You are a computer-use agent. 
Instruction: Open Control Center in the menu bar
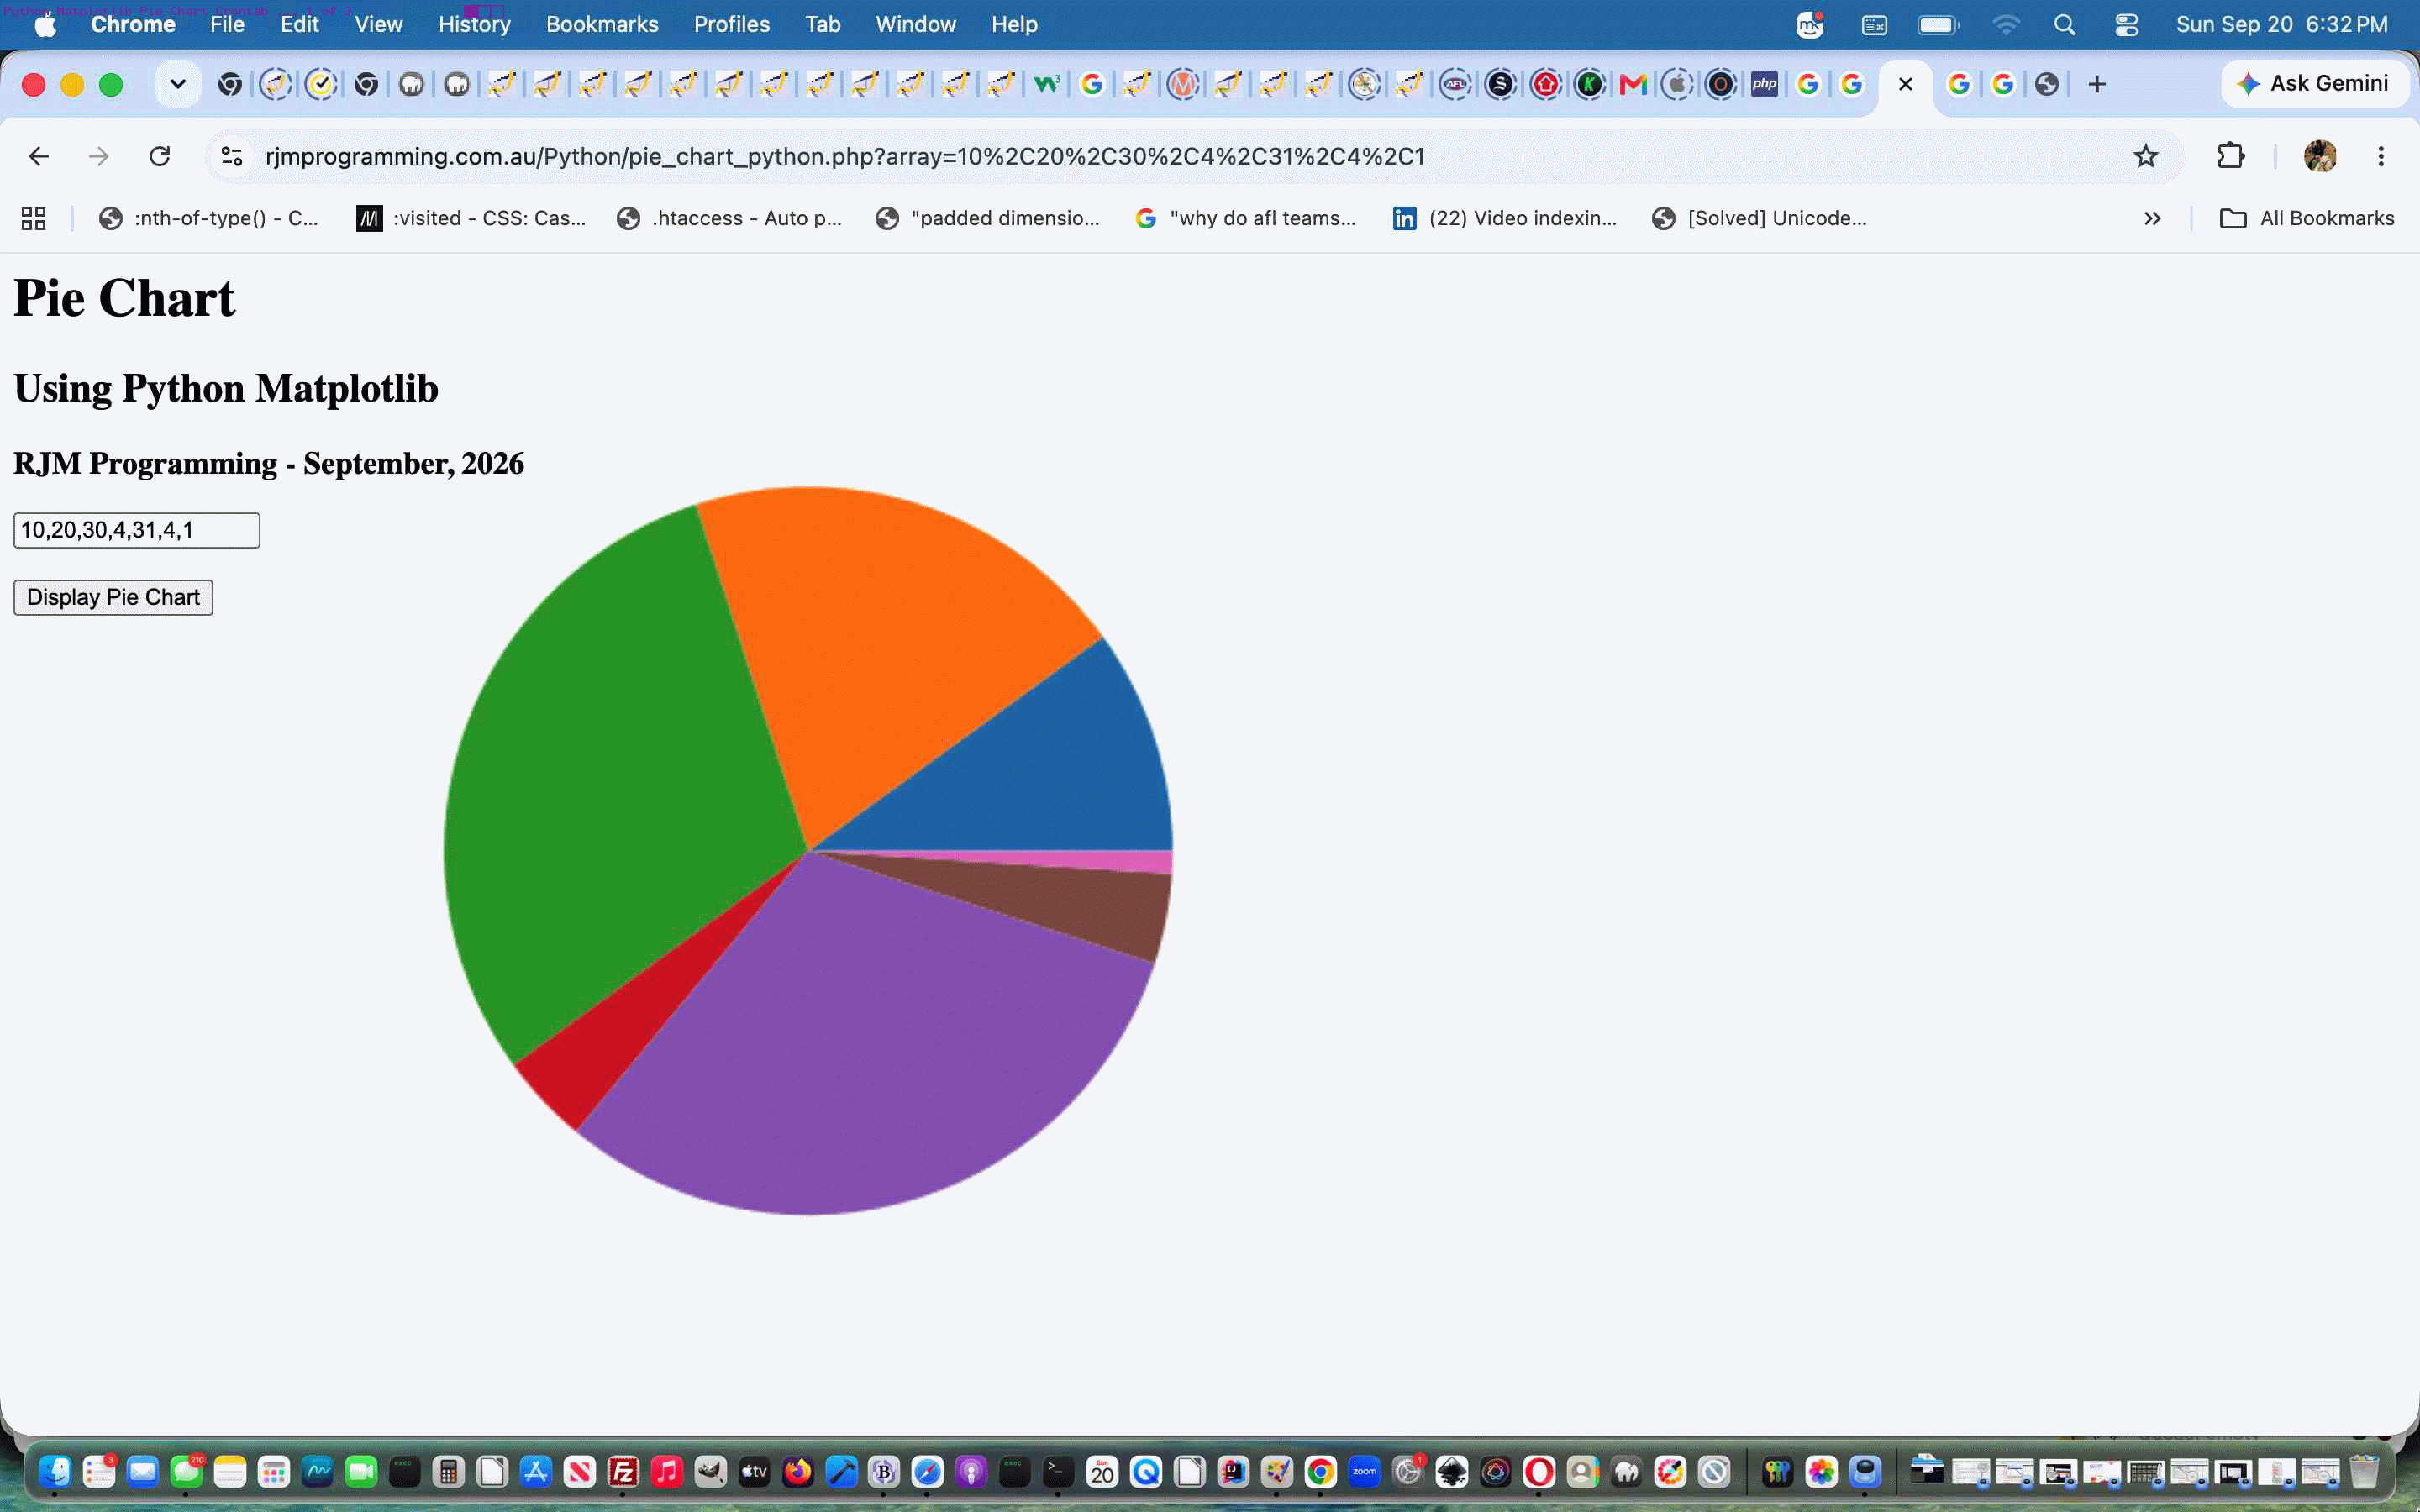[x=2127, y=25]
